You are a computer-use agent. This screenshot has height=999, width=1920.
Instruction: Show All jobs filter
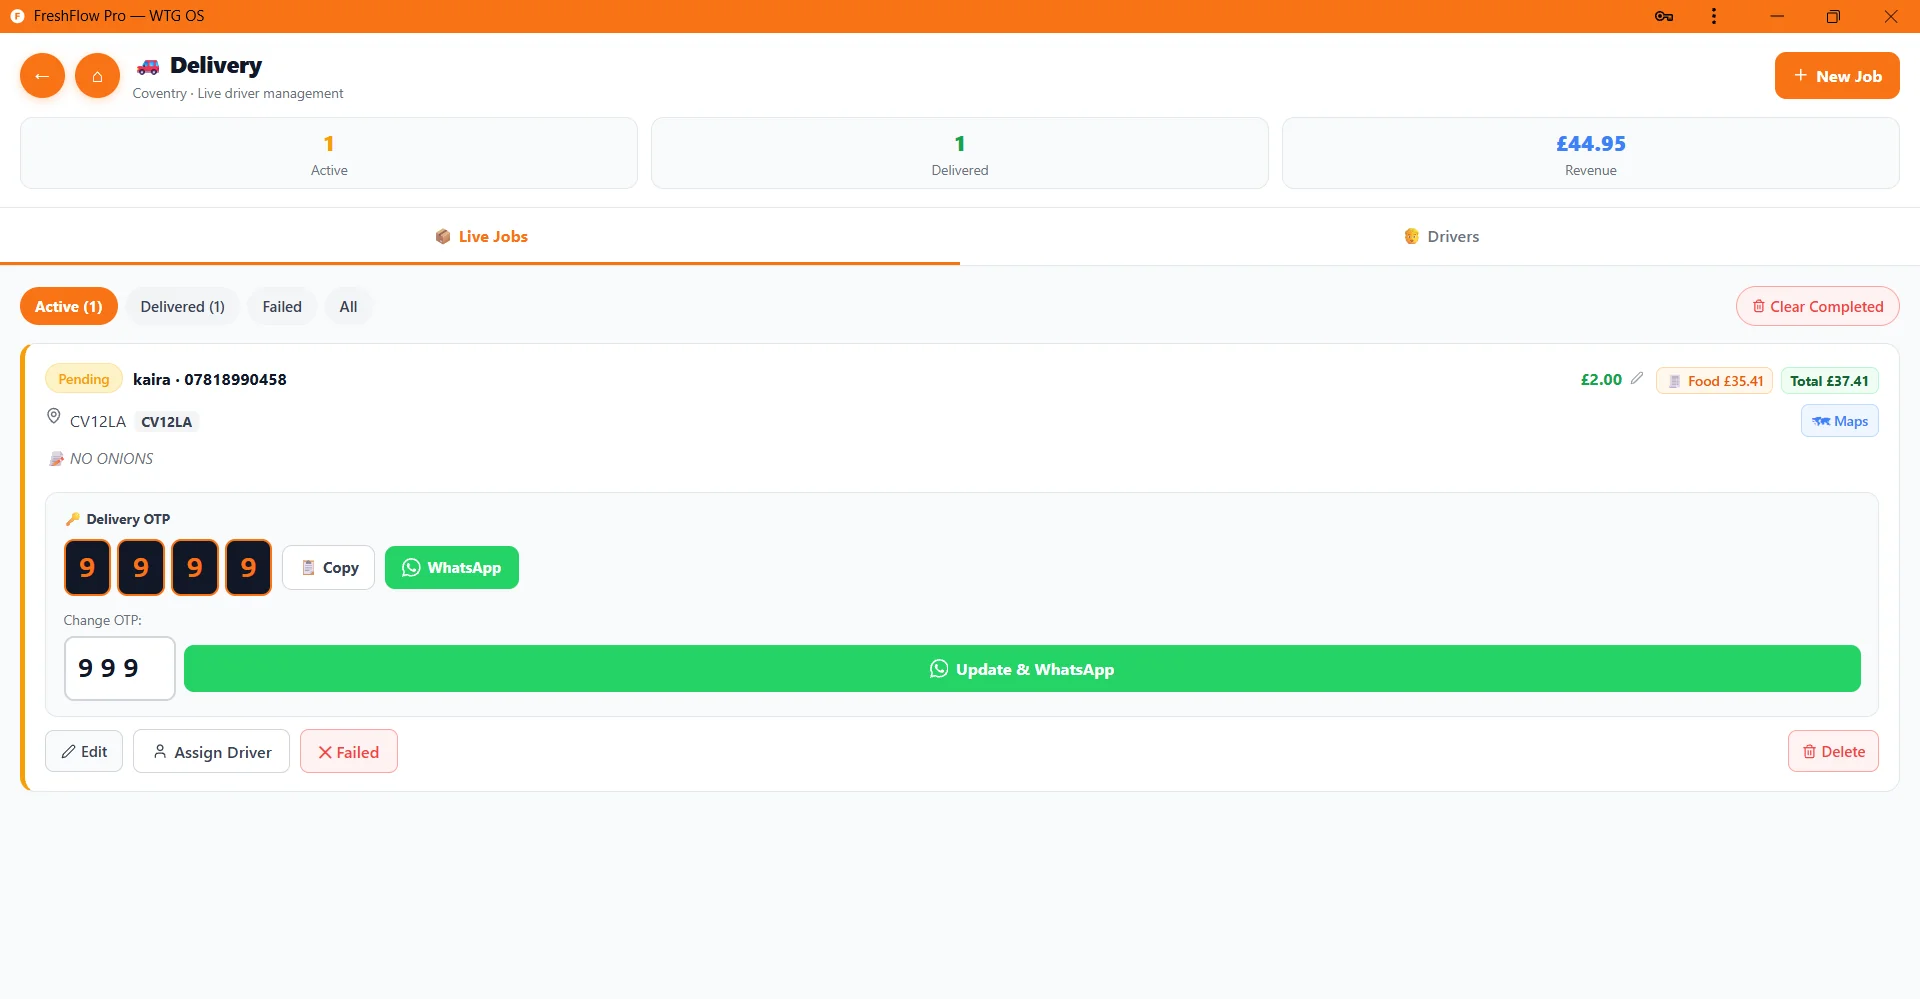coord(348,307)
